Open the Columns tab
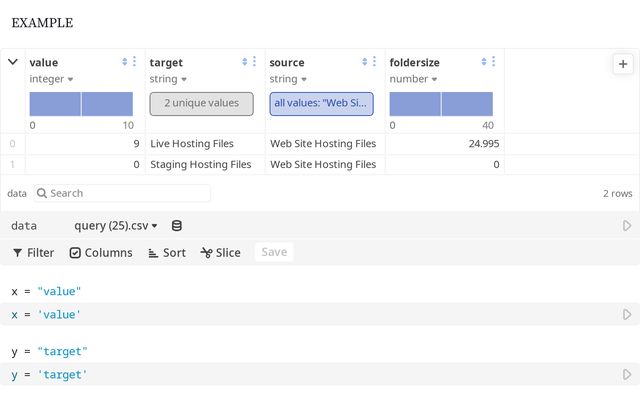 coord(101,253)
